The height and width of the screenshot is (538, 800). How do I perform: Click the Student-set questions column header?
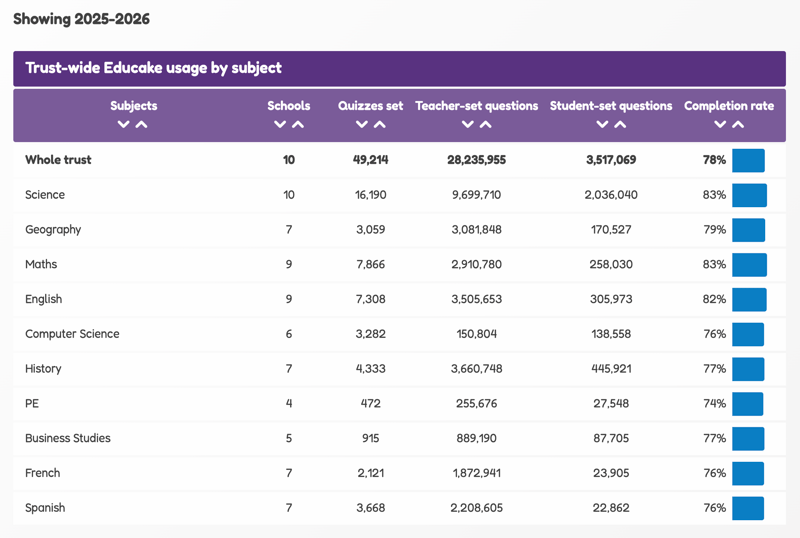[x=611, y=106]
